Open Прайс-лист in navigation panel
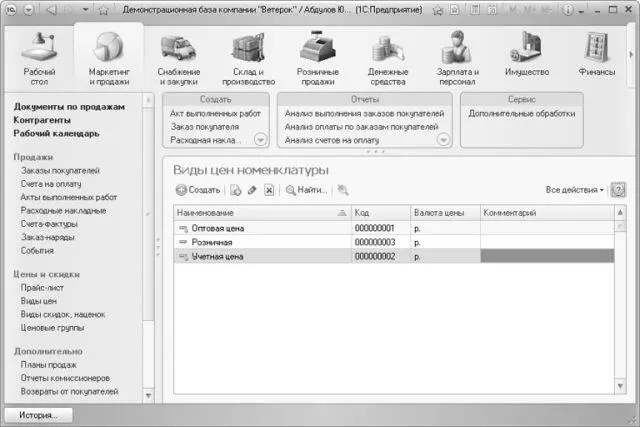This screenshot has width=640, height=427. 42,288
